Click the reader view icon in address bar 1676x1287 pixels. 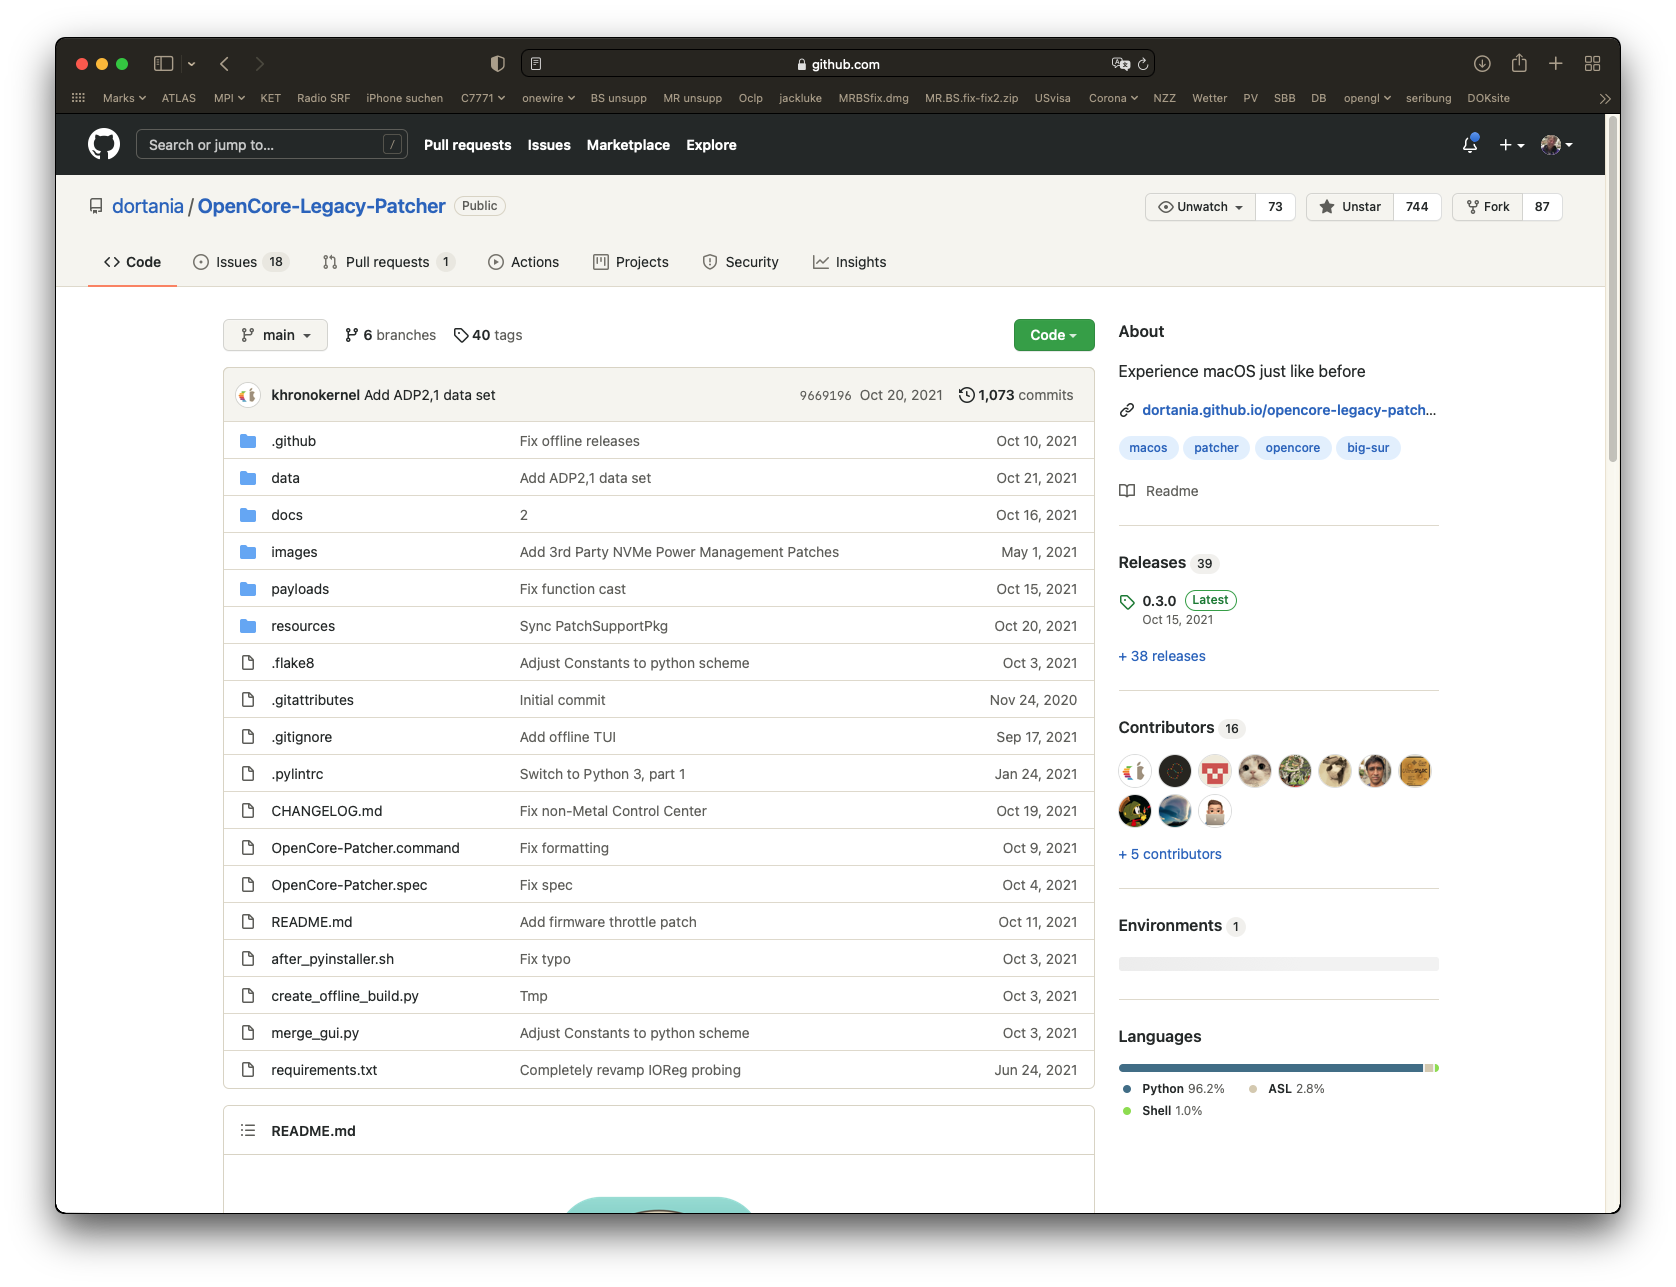coord(536,64)
